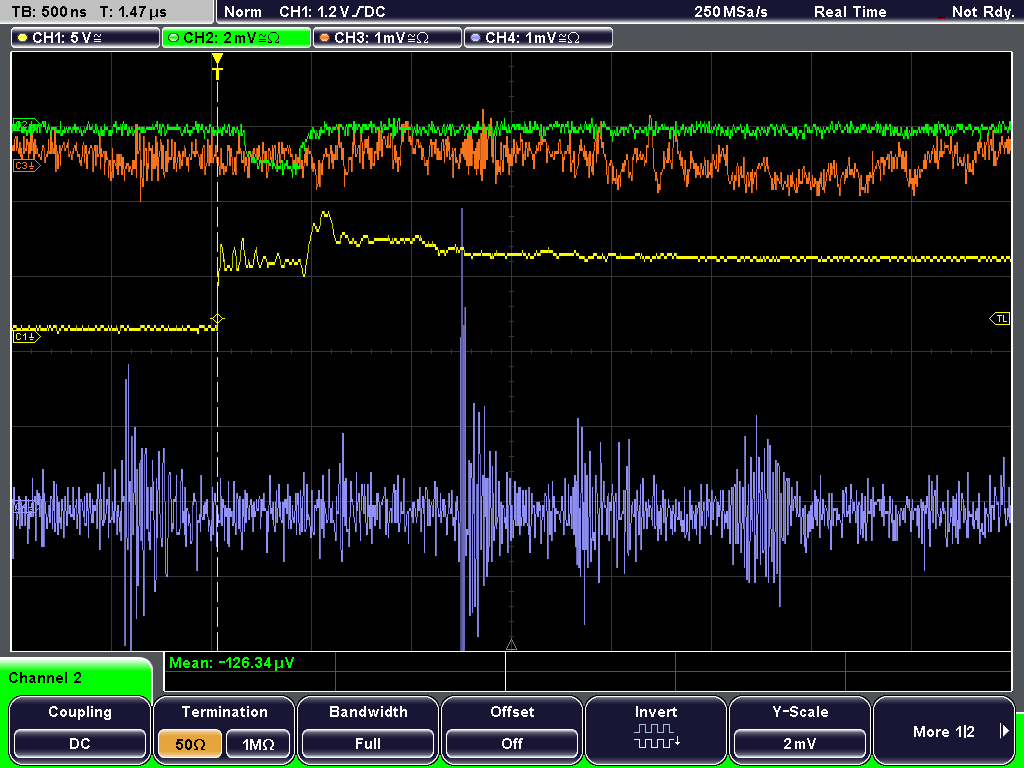The height and width of the screenshot is (768, 1024).
Task: Click the C2 green ground level marker
Action: coord(26,124)
